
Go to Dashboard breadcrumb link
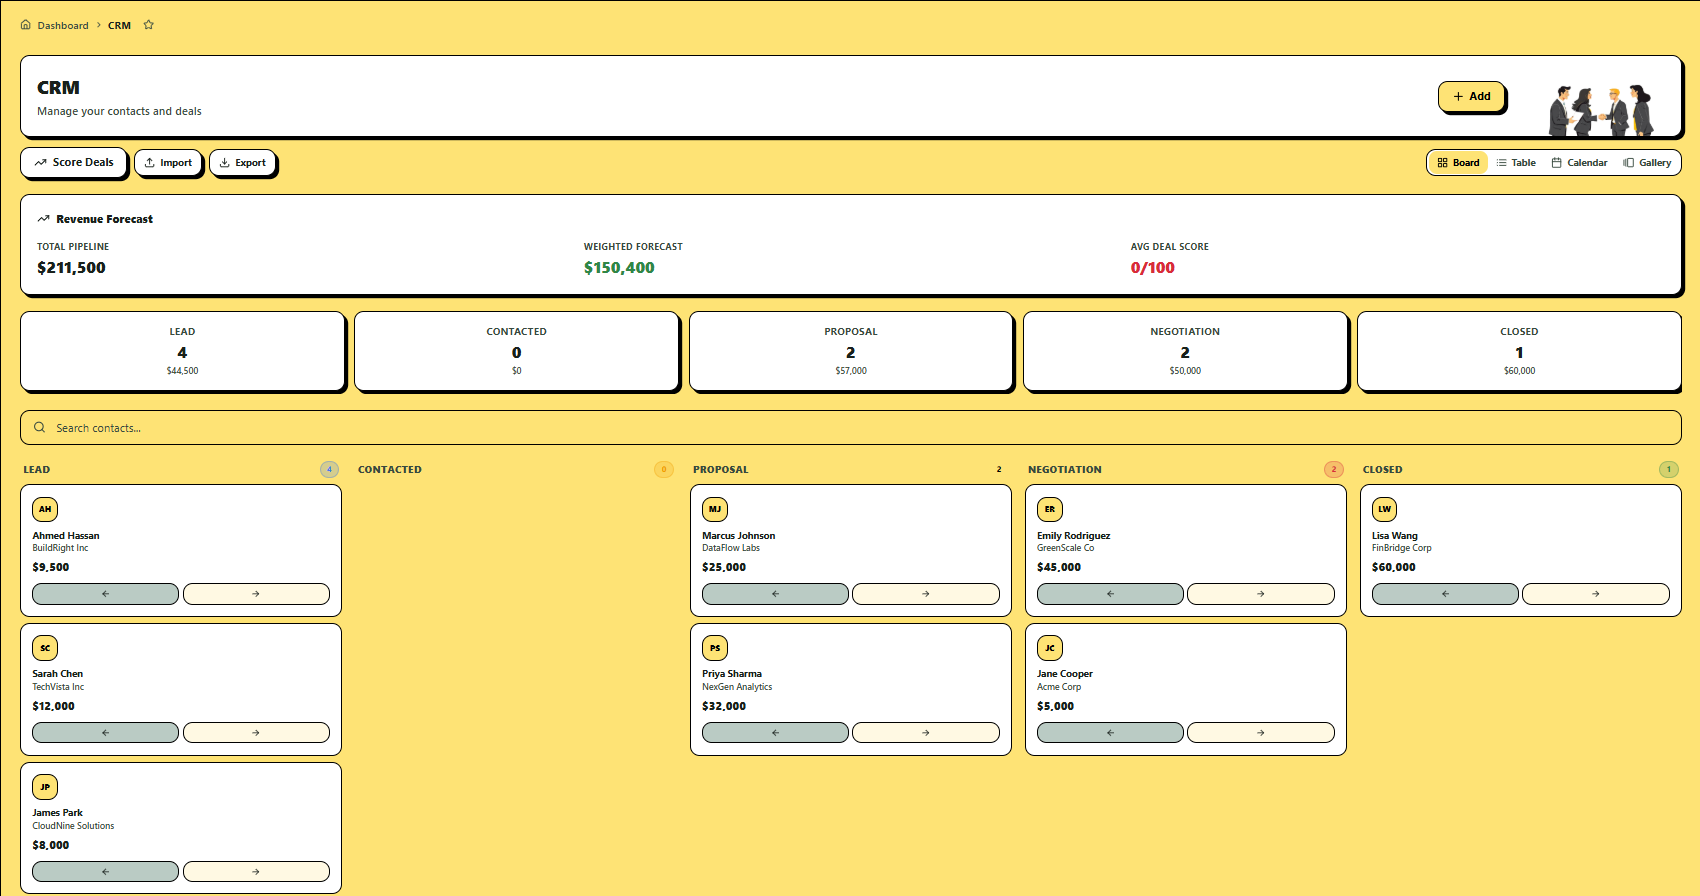pos(63,25)
